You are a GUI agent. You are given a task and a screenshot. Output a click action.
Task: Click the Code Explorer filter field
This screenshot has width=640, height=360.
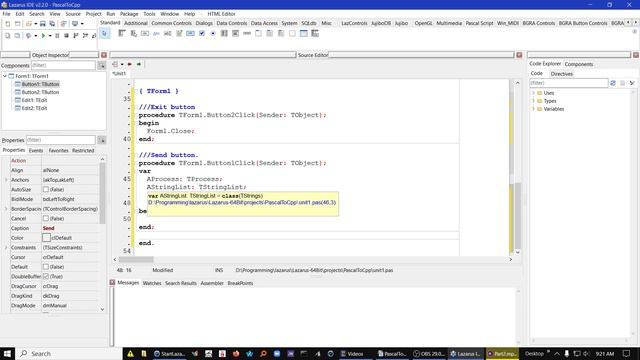tap(569, 83)
